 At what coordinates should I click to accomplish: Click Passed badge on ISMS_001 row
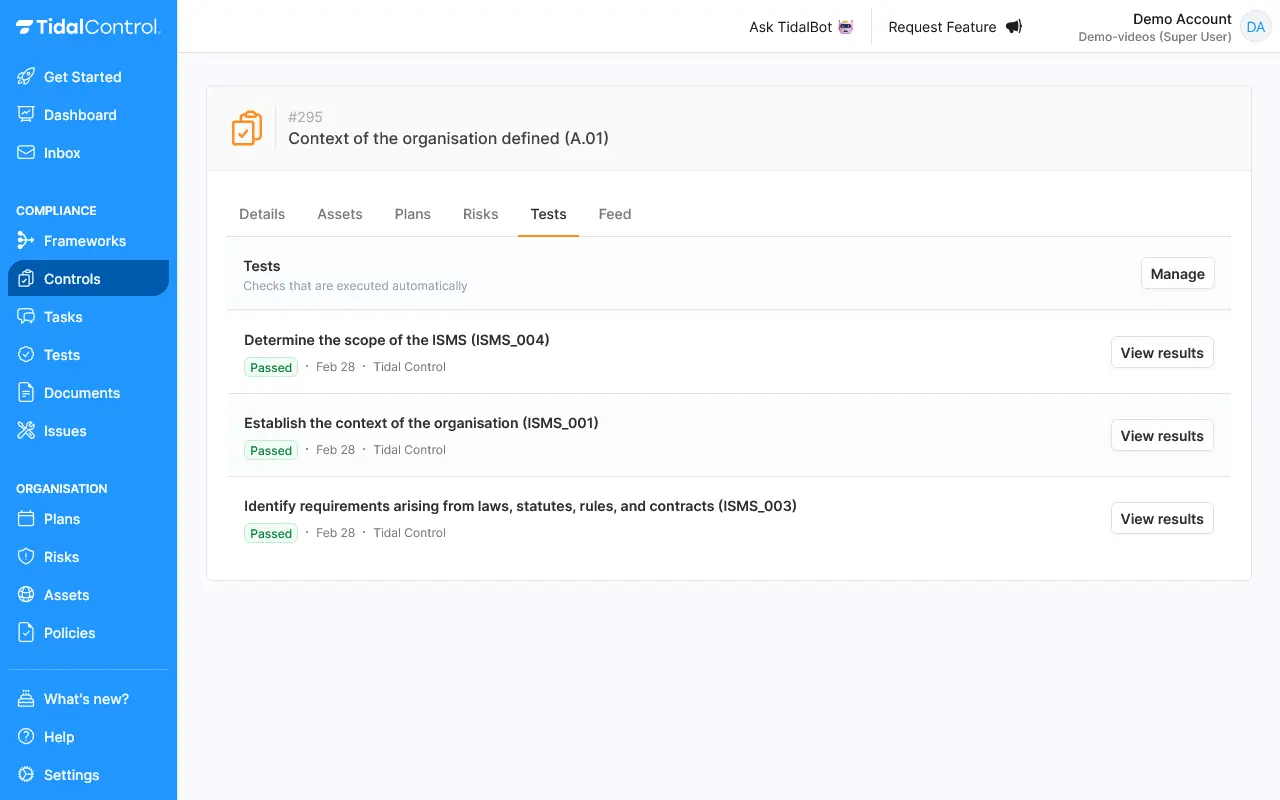[271, 450]
